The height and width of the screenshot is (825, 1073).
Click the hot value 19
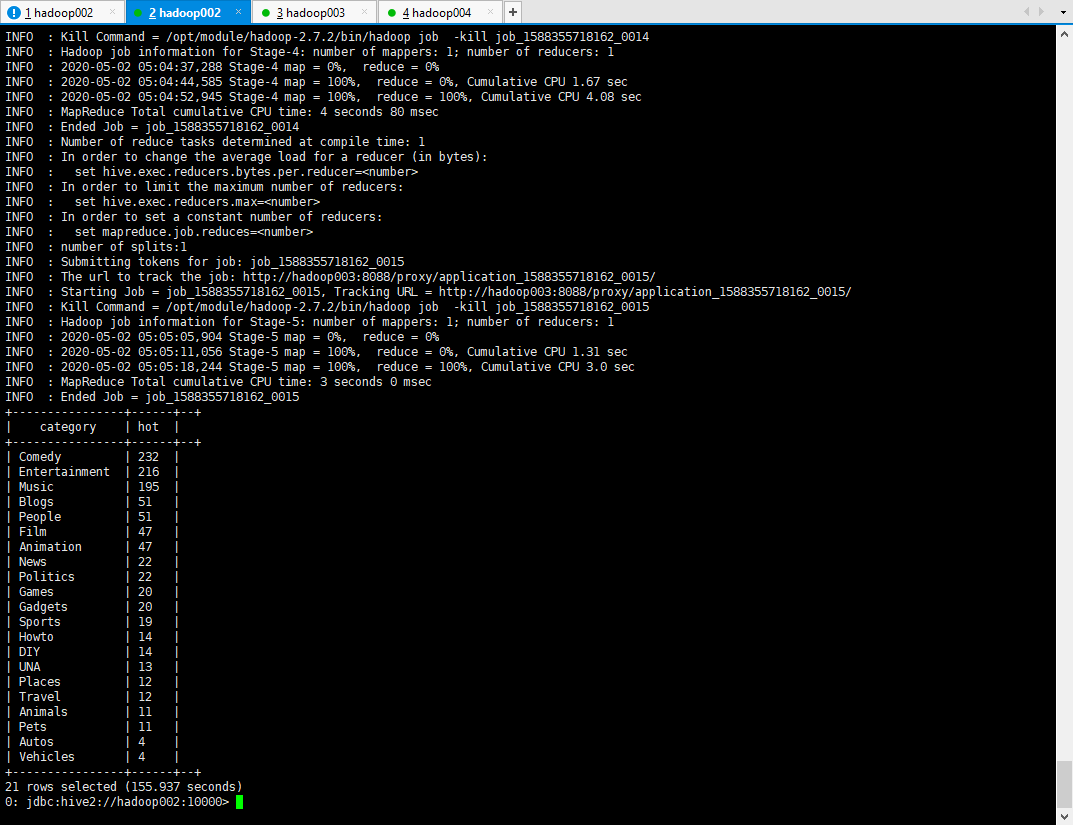(x=145, y=623)
